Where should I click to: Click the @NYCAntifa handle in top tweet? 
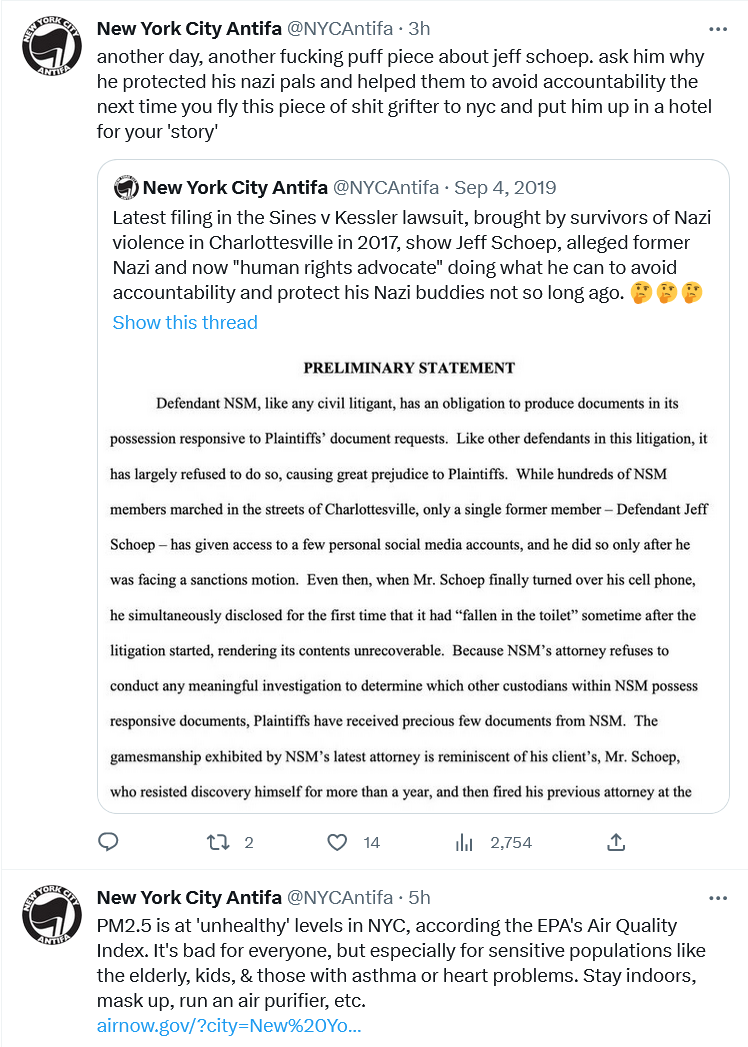[340, 29]
